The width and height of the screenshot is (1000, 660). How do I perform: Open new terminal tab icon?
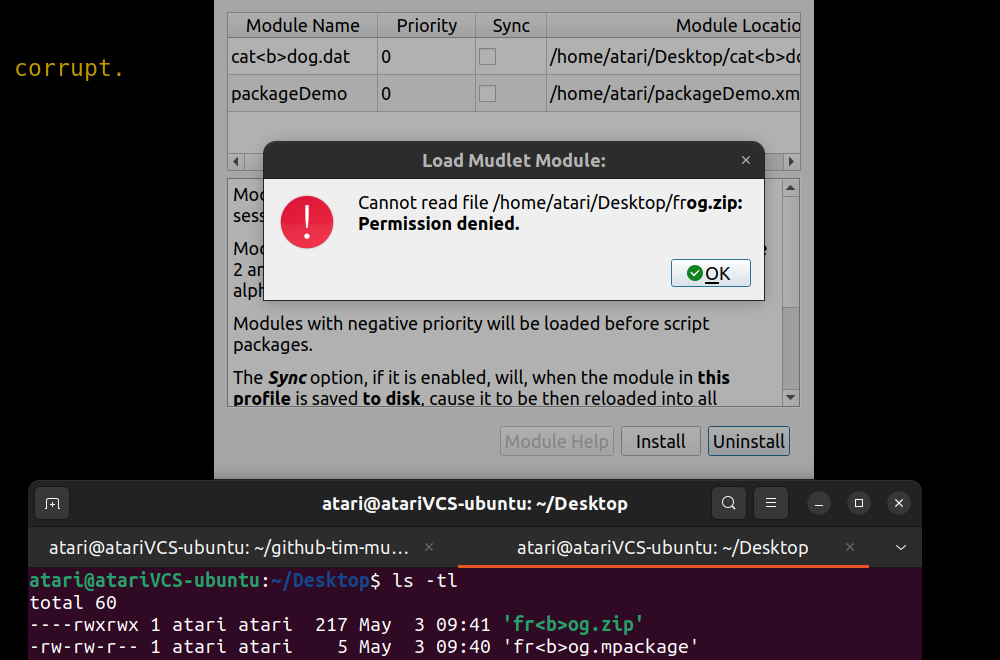52,504
